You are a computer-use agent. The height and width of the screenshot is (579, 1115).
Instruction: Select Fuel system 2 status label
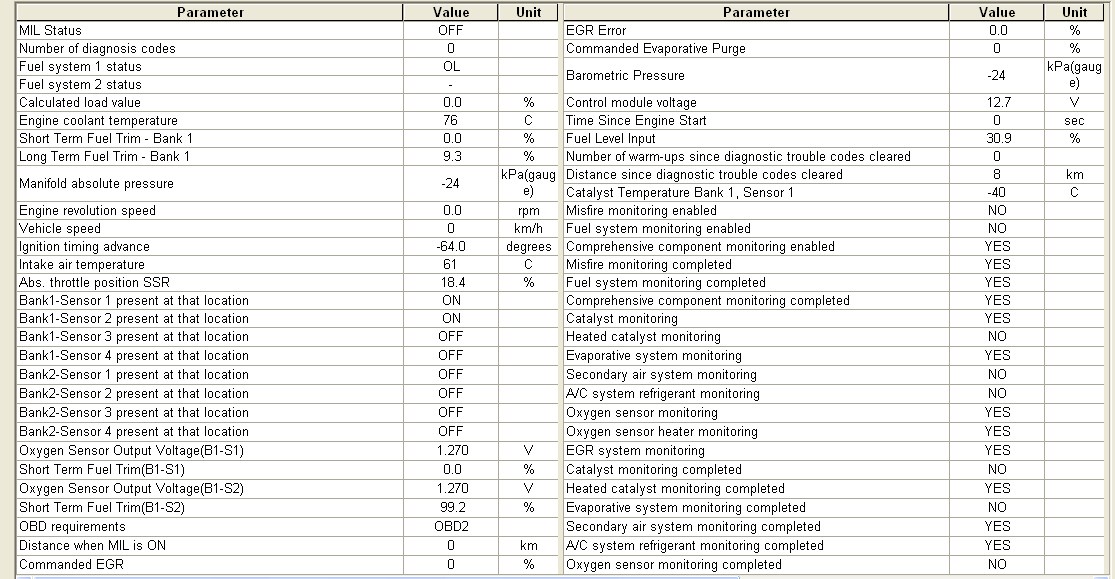coord(80,85)
